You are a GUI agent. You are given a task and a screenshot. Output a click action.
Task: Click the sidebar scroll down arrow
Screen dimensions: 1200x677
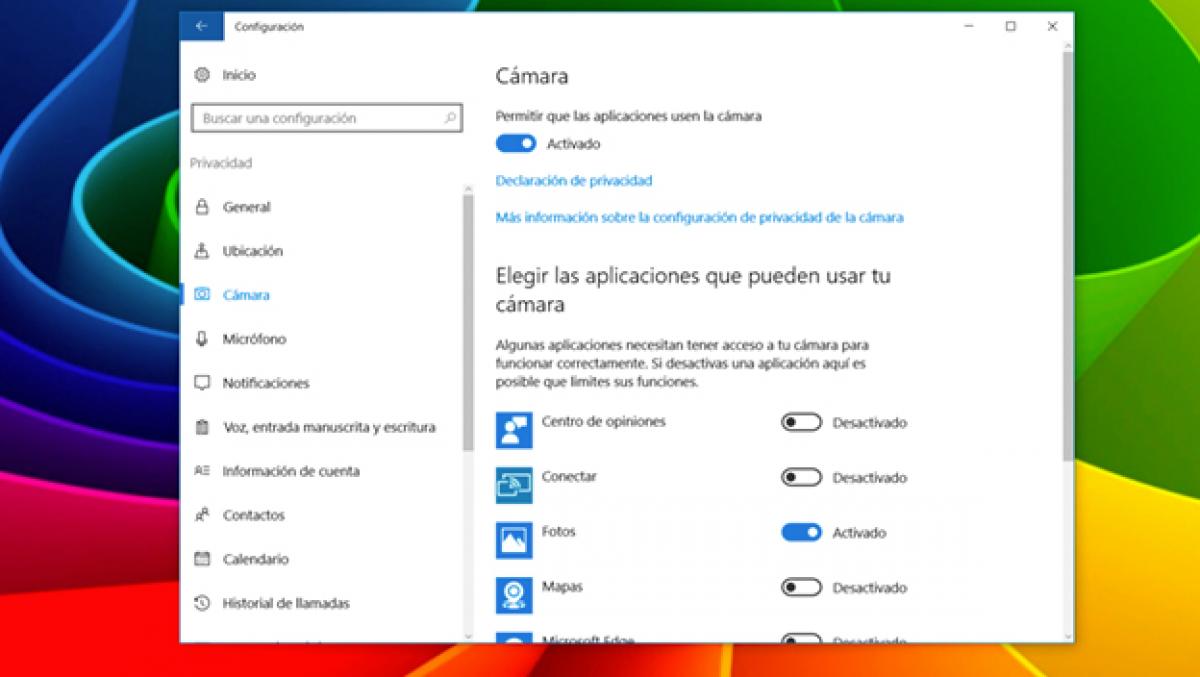pos(467,636)
